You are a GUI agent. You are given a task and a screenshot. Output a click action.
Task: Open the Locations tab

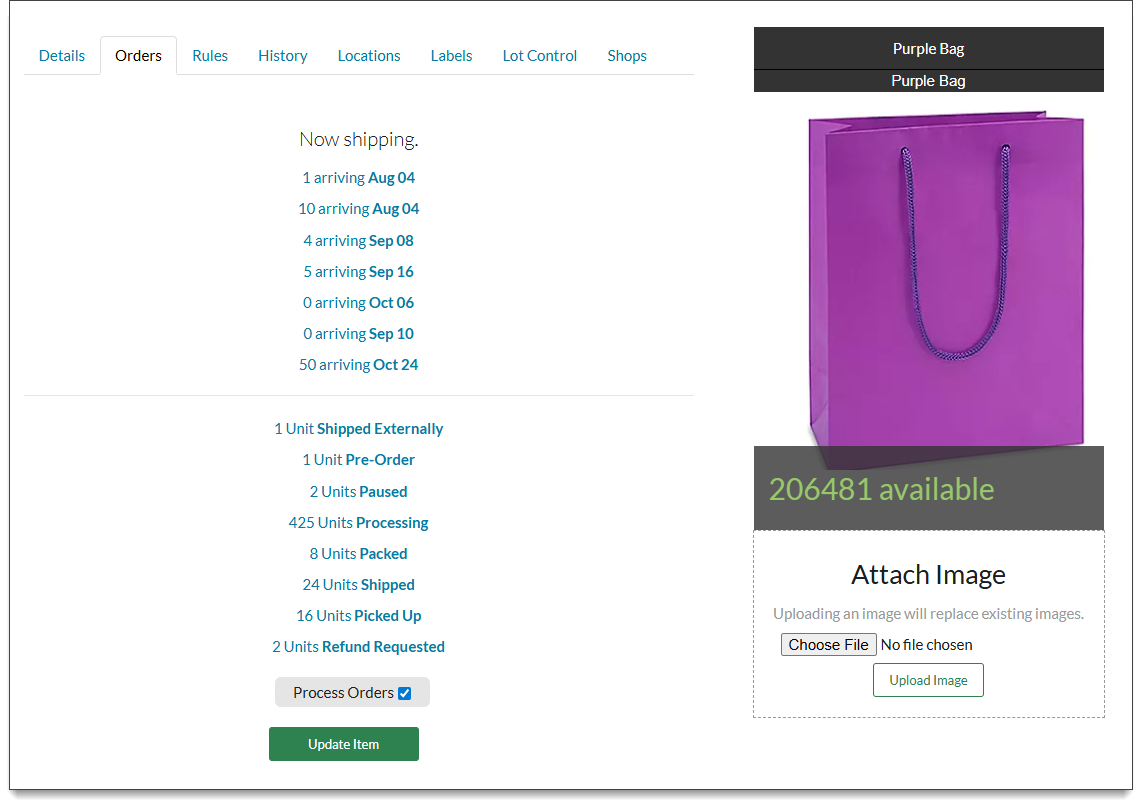[x=368, y=56]
